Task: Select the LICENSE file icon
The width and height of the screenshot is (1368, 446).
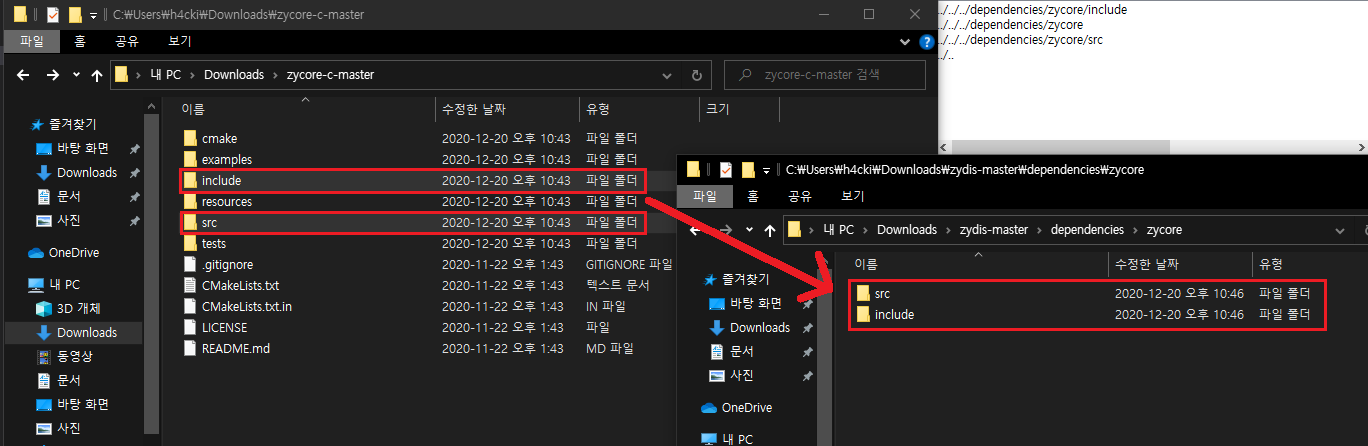Action: click(191, 327)
